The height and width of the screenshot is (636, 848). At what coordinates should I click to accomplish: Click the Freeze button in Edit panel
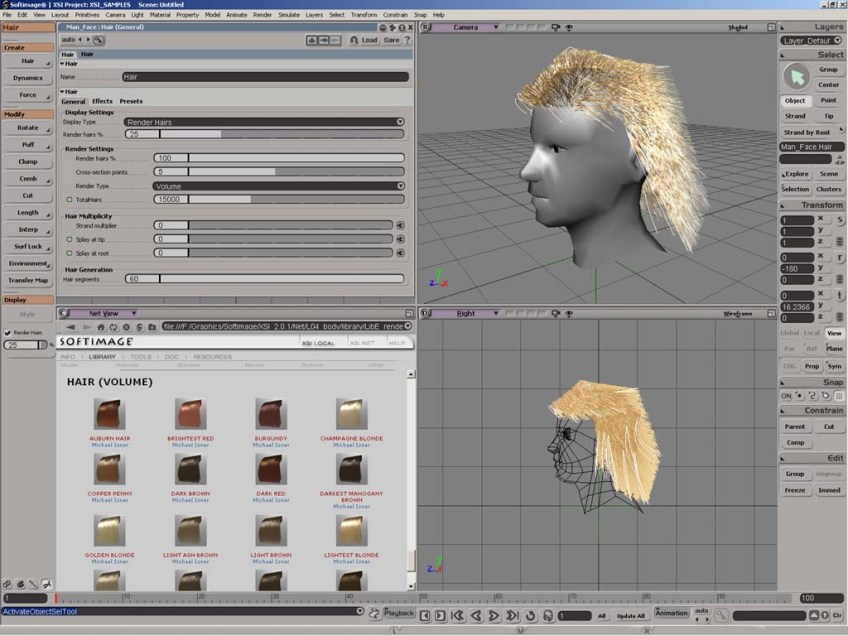pos(795,490)
